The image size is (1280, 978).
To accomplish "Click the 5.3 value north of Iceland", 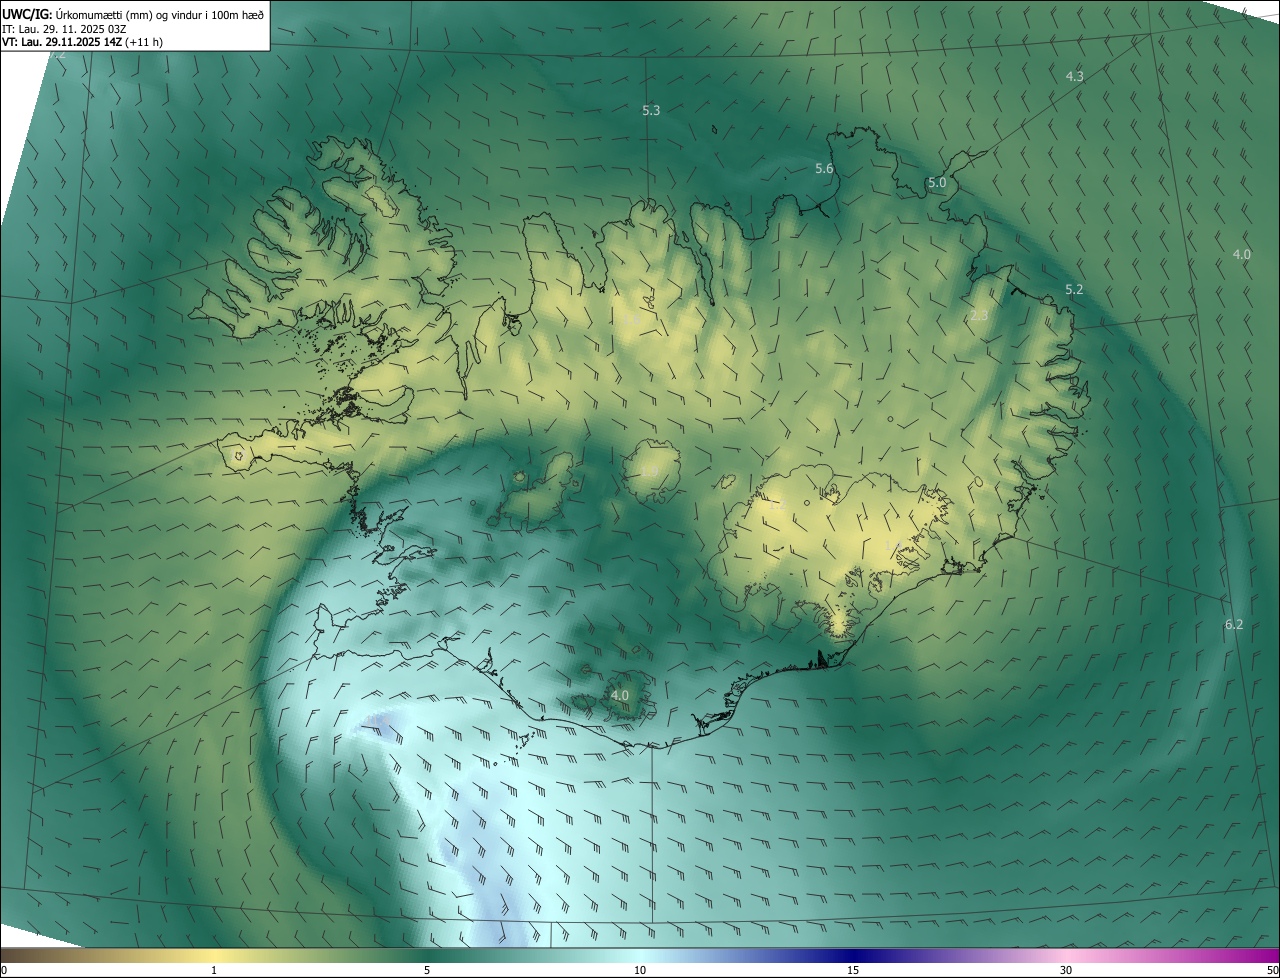I will (x=651, y=110).
